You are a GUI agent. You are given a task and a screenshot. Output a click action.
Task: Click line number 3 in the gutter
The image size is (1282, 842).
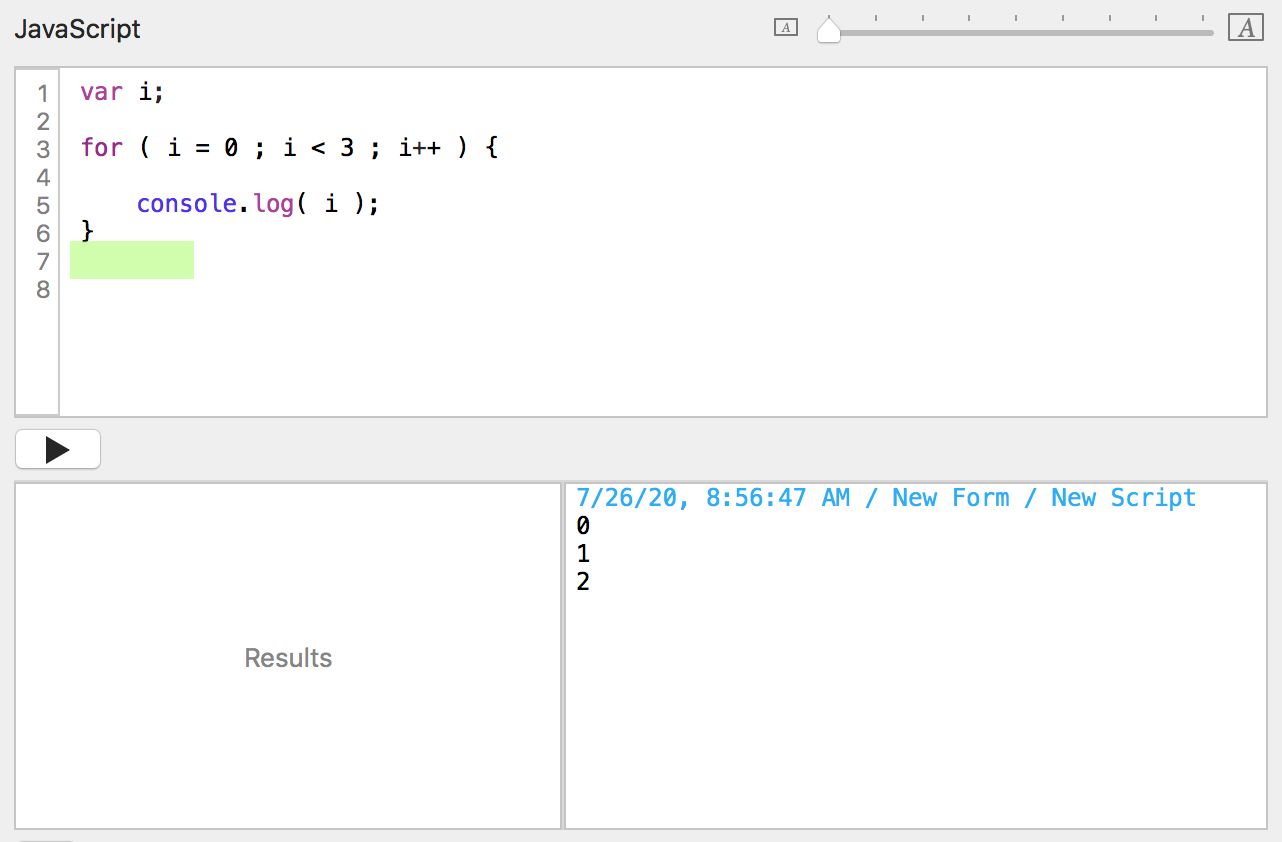(43, 150)
